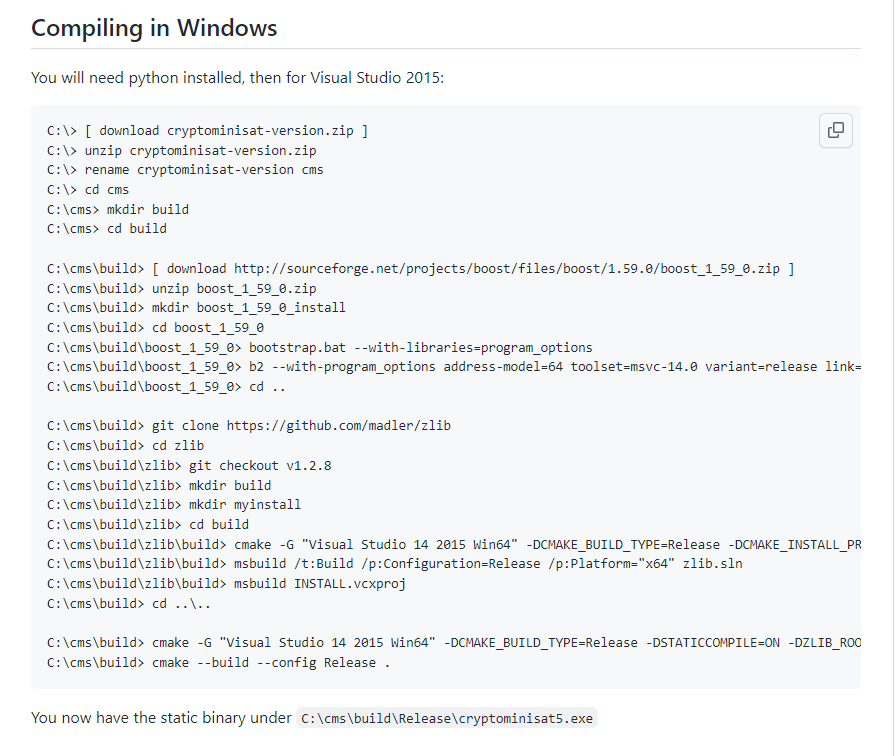
Task: Click the "Compiling in Windows" heading
Action: [x=154, y=28]
